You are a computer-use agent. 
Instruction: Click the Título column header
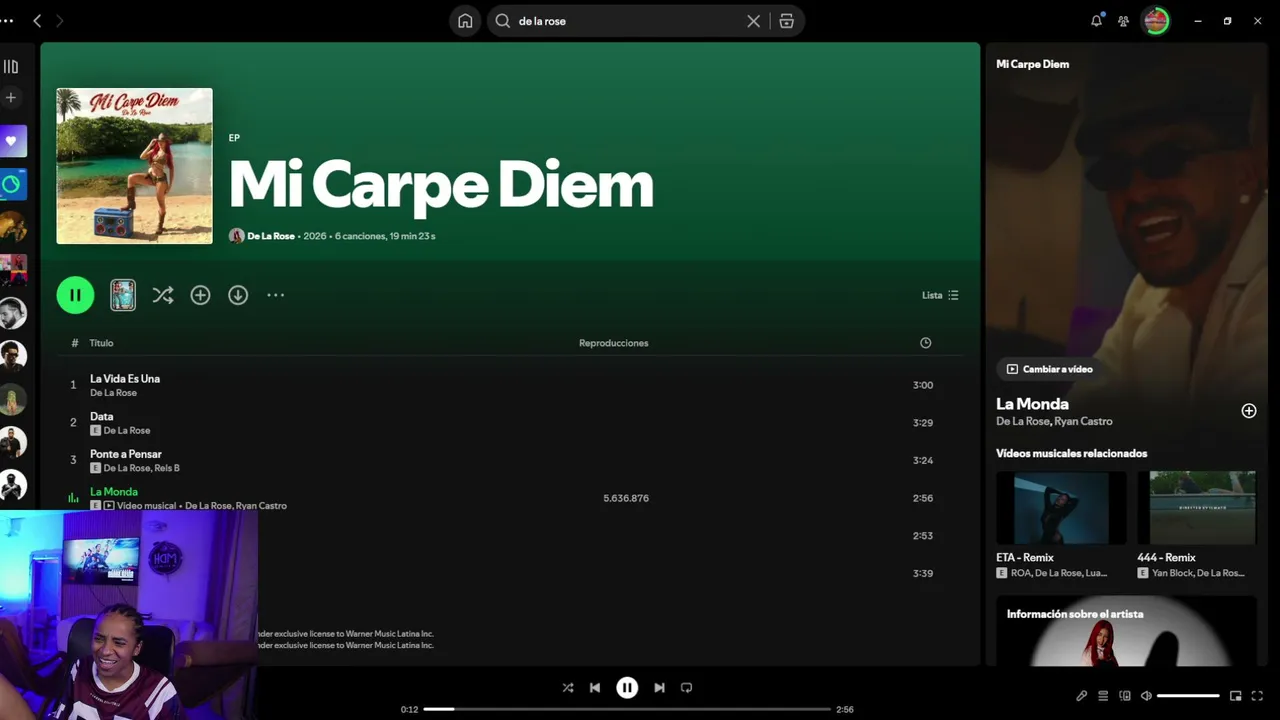point(101,343)
